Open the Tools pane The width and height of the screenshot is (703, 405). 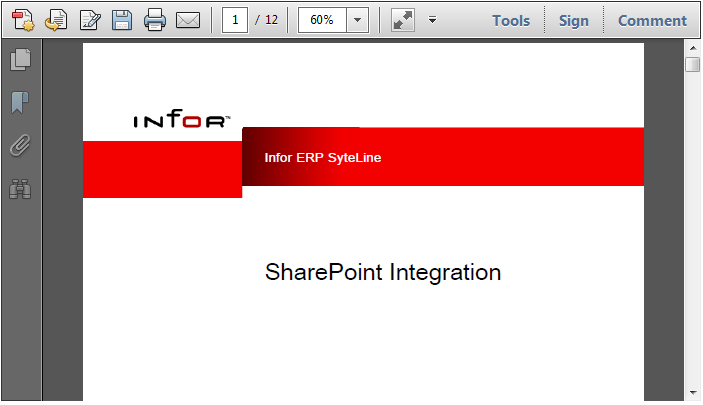(x=511, y=20)
